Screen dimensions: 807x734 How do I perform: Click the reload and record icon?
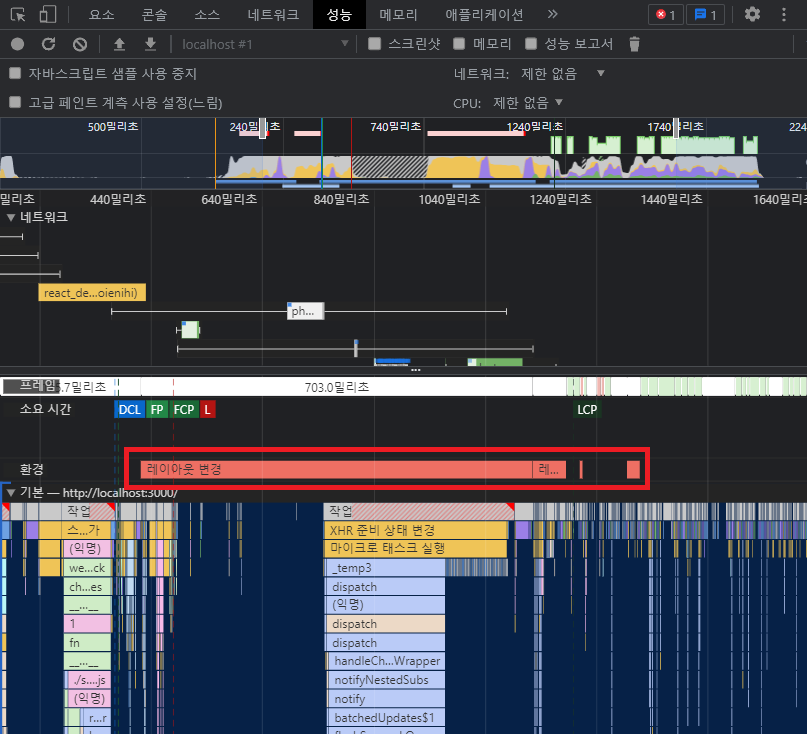pyautogui.click(x=48, y=44)
